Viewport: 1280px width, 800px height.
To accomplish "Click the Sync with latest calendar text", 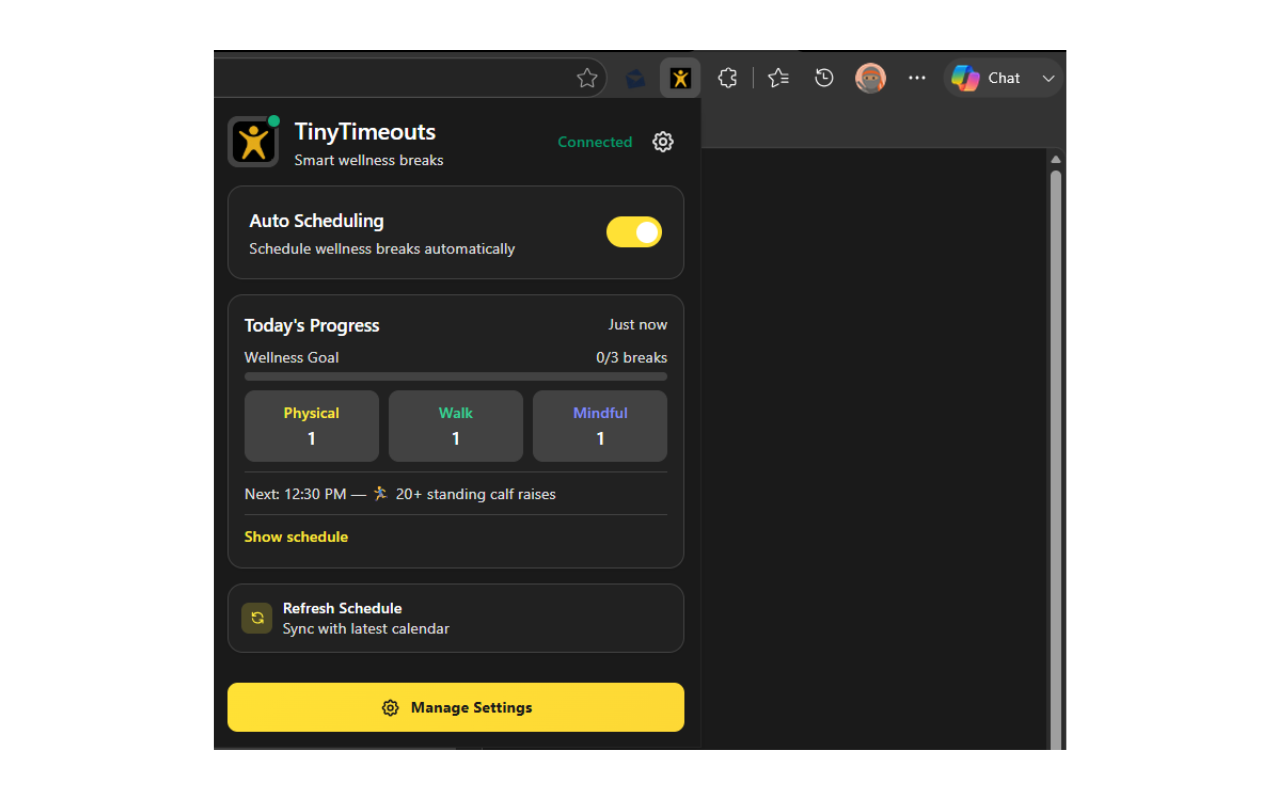I will (366, 629).
